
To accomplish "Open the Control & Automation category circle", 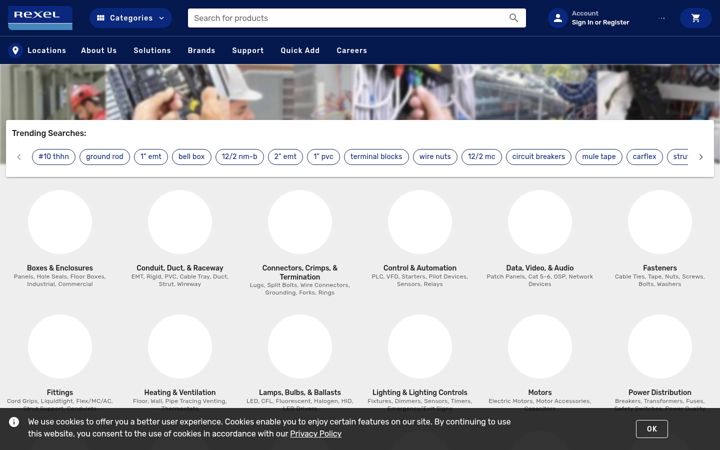I will pos(420,222).
